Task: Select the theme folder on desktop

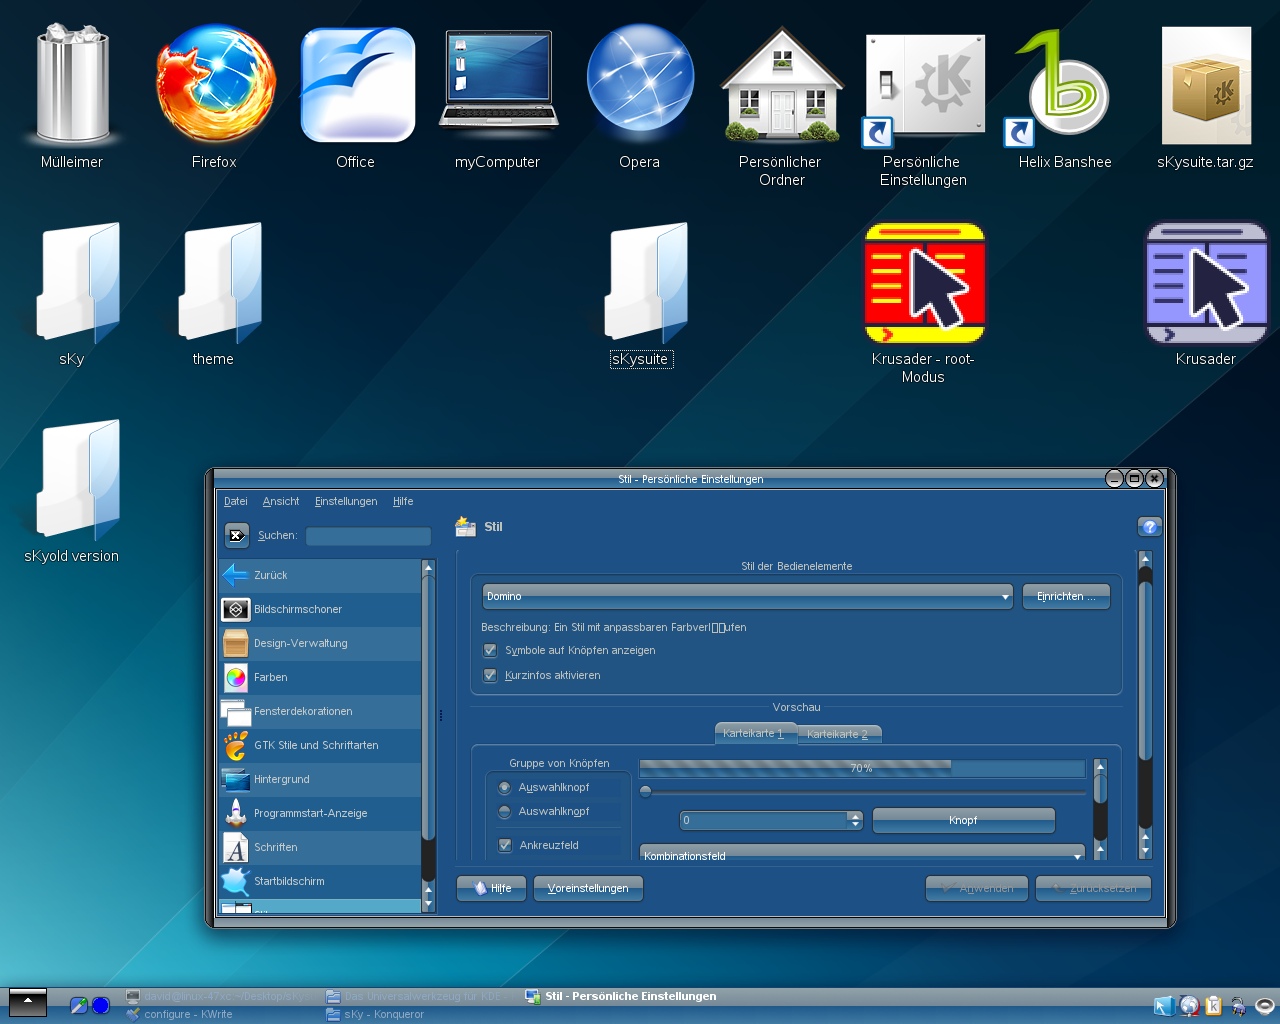Action: tap(220, 281)
